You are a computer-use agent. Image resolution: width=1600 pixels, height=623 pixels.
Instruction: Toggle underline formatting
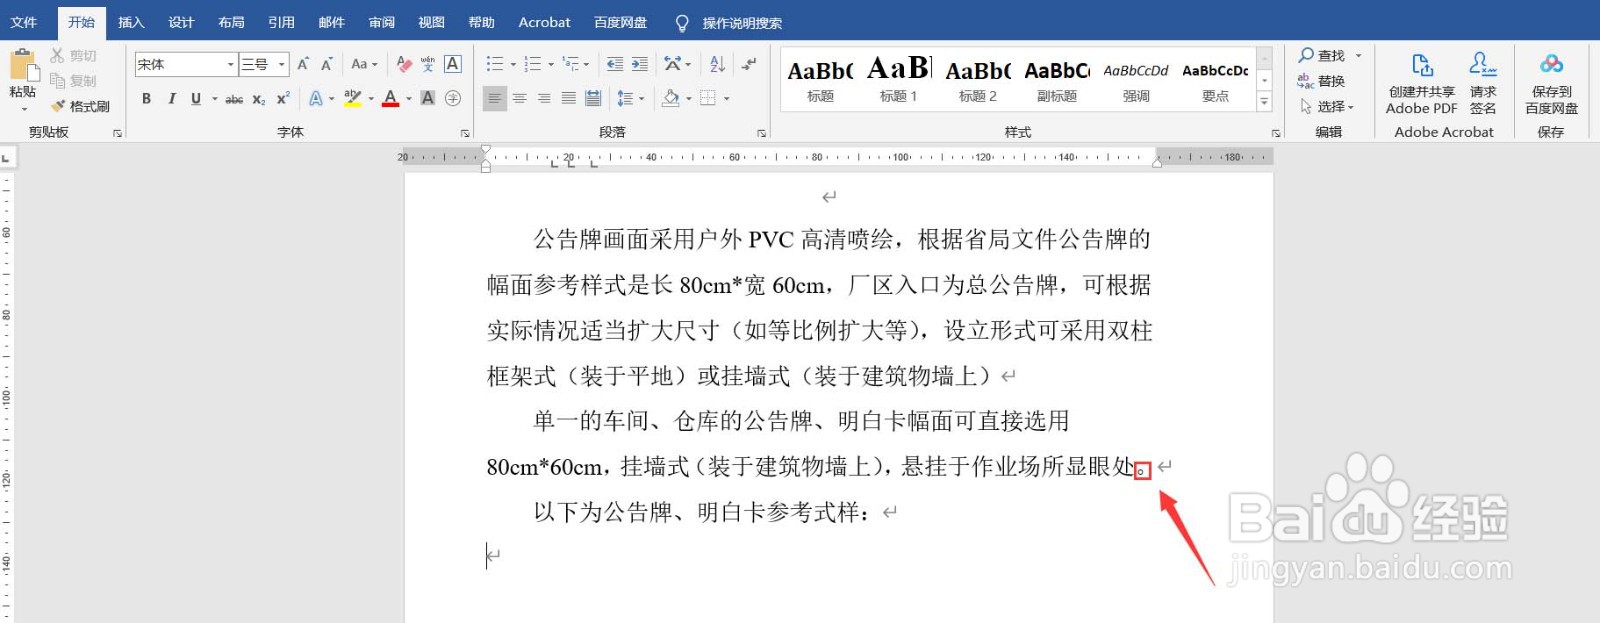196,98
